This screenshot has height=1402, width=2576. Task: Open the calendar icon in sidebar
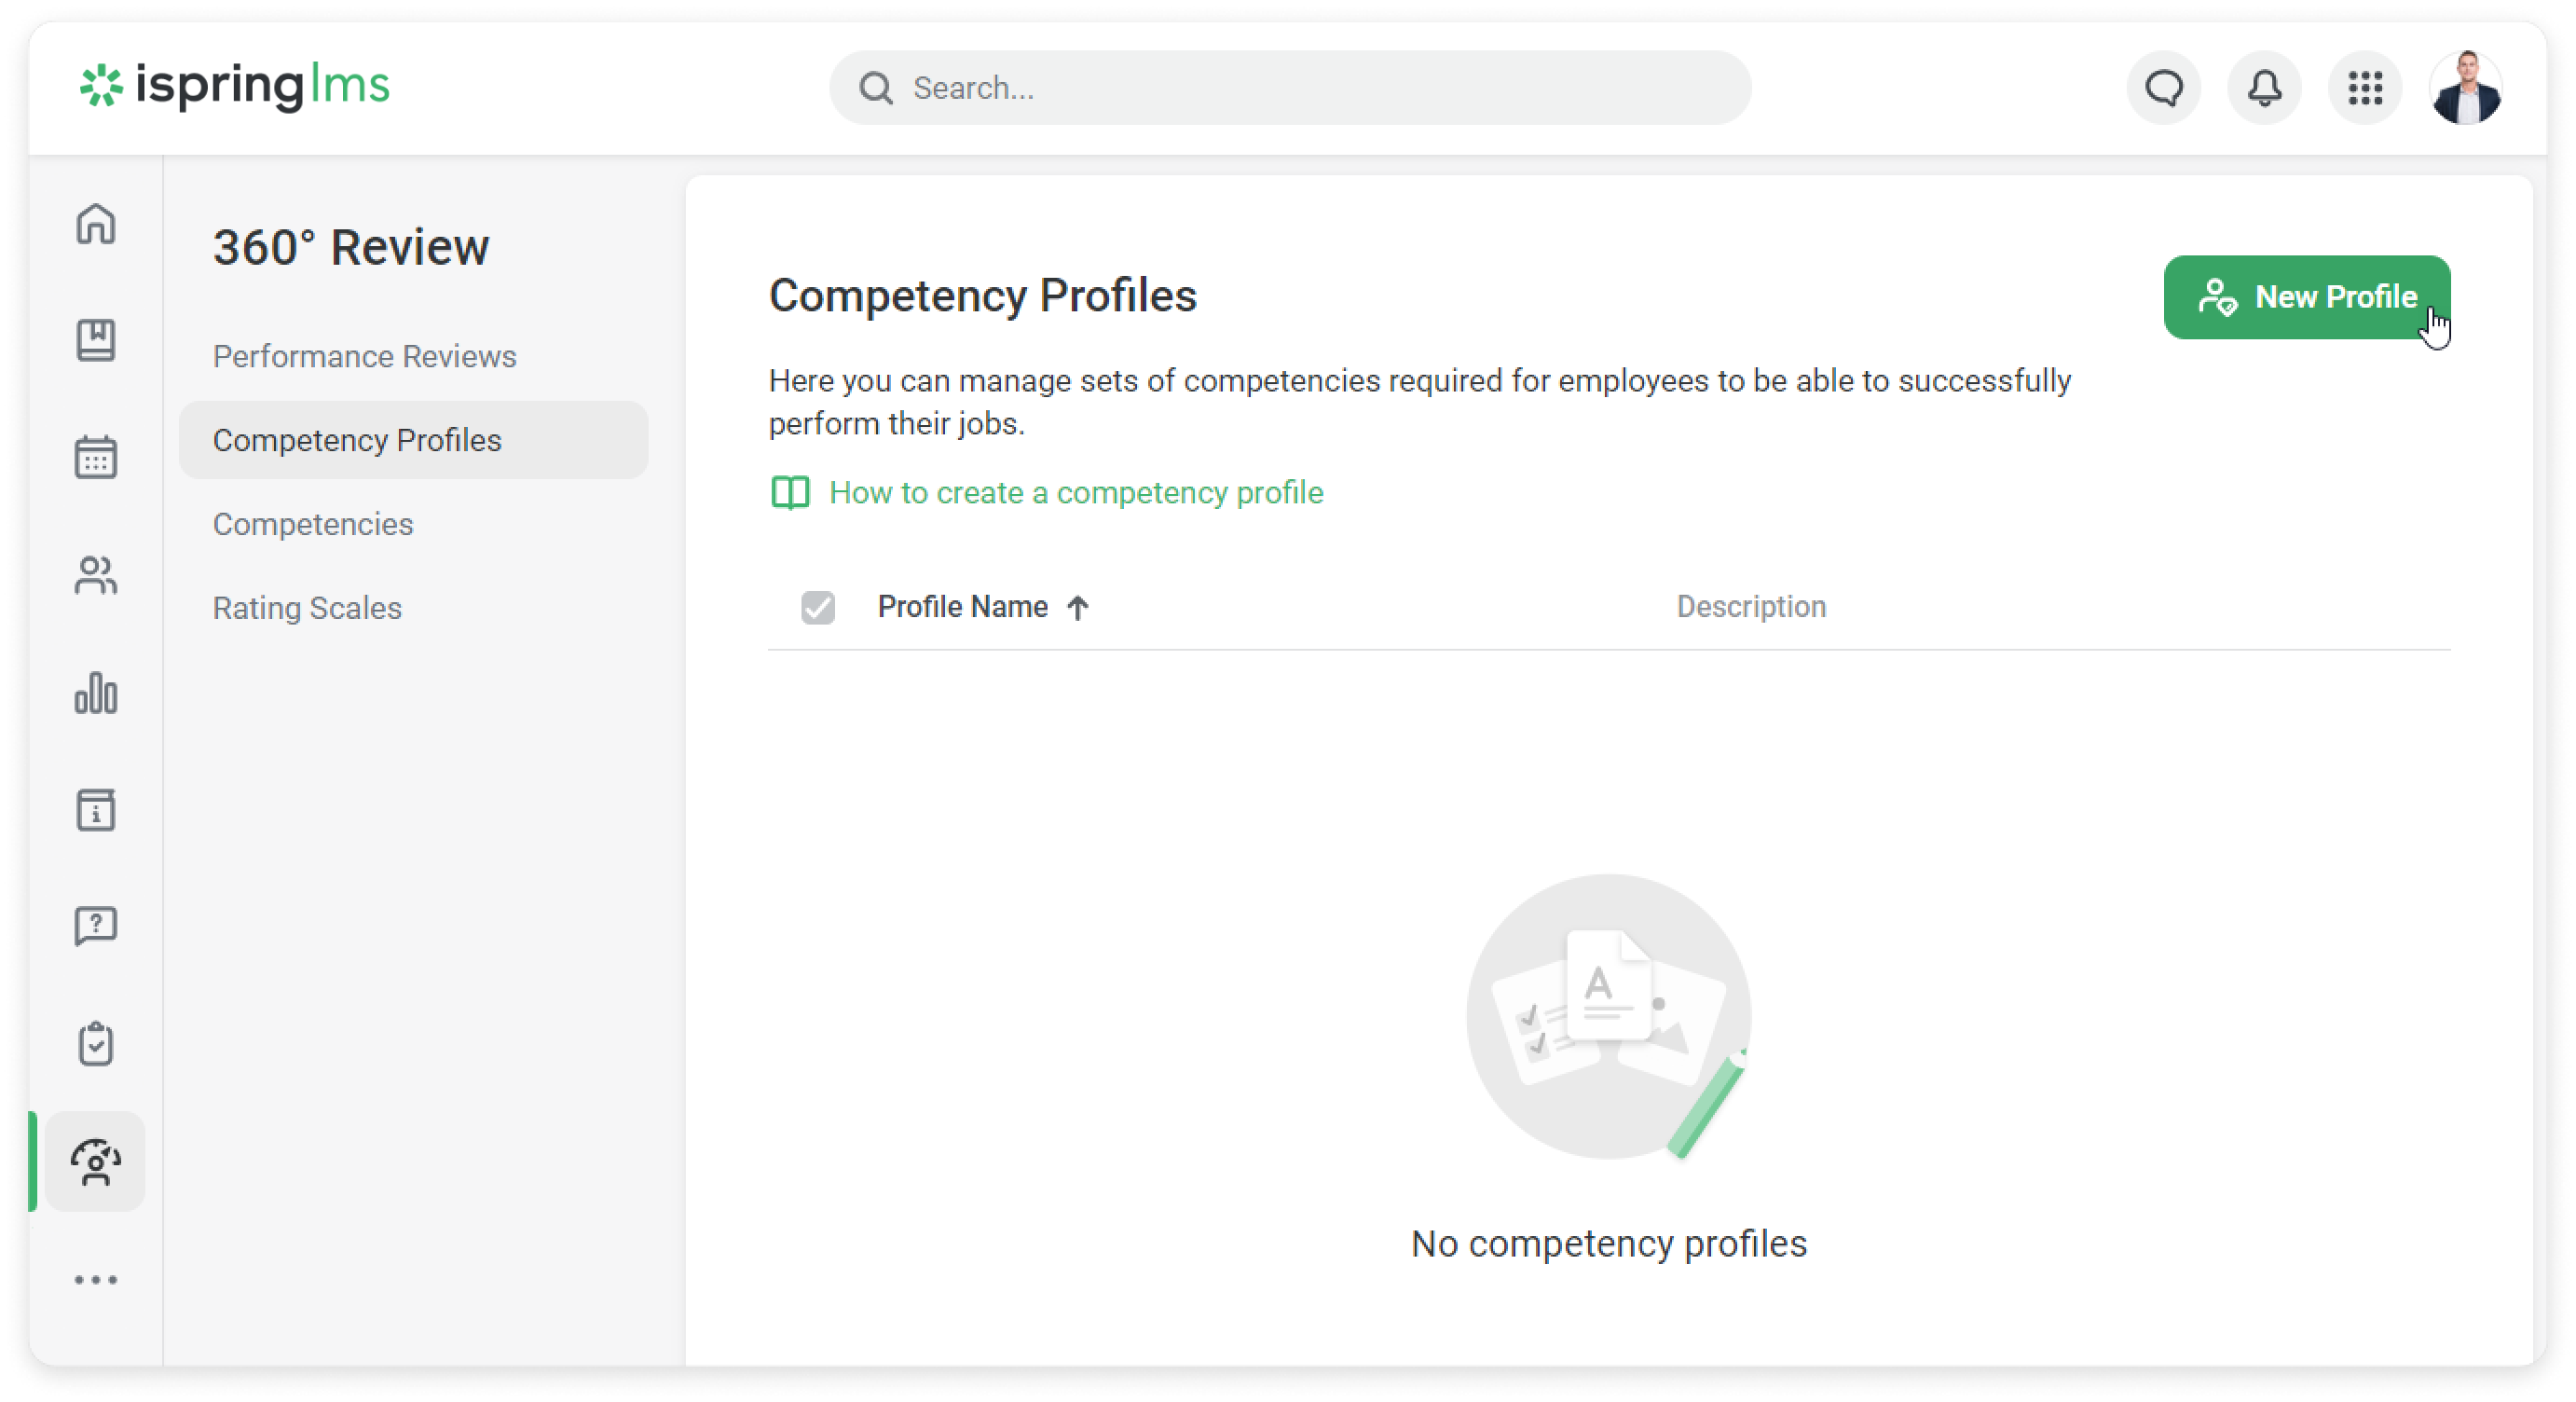[96, 457]
